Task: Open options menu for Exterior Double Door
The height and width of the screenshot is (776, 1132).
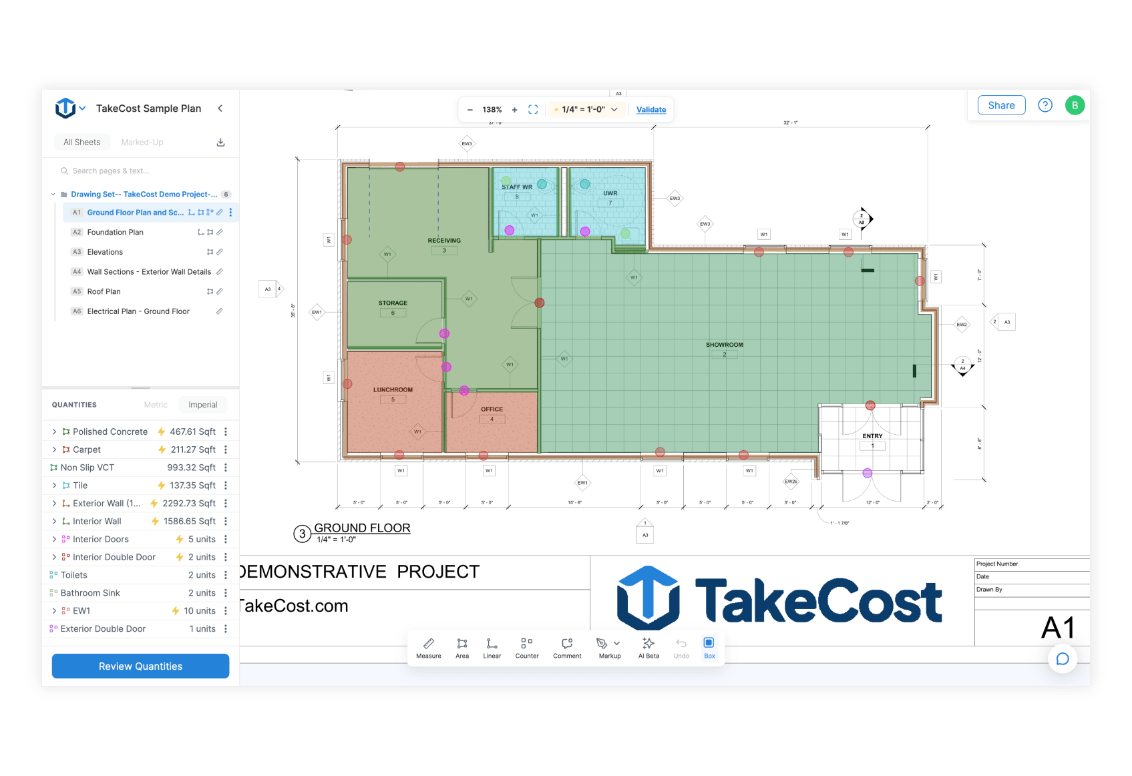Action: [x=226, y=629]
